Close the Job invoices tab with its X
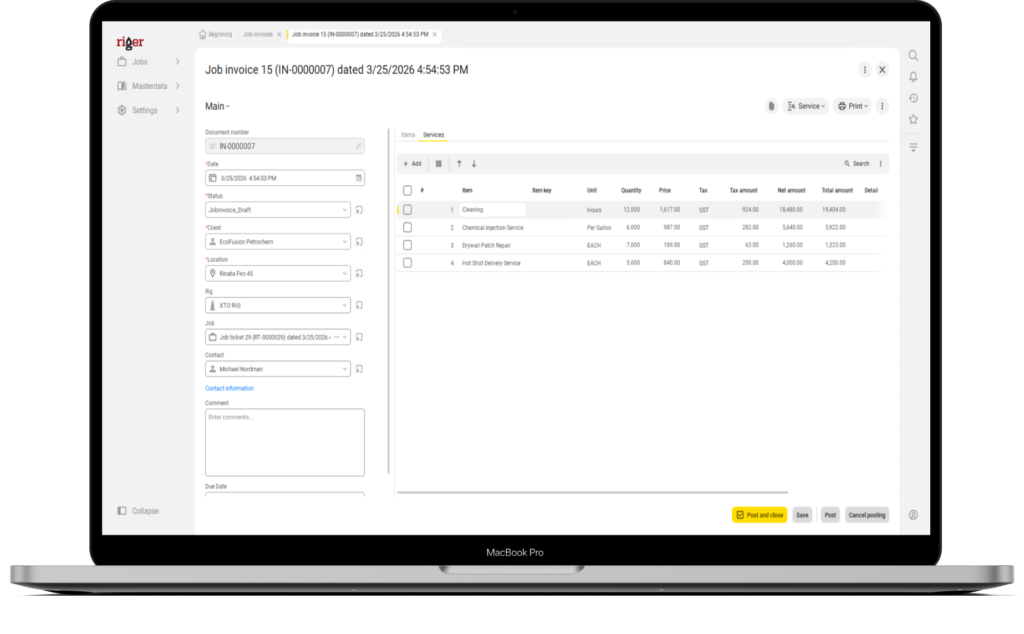Image resolution: width=1024 pixels, height=634 pixels. pos(279,35)
